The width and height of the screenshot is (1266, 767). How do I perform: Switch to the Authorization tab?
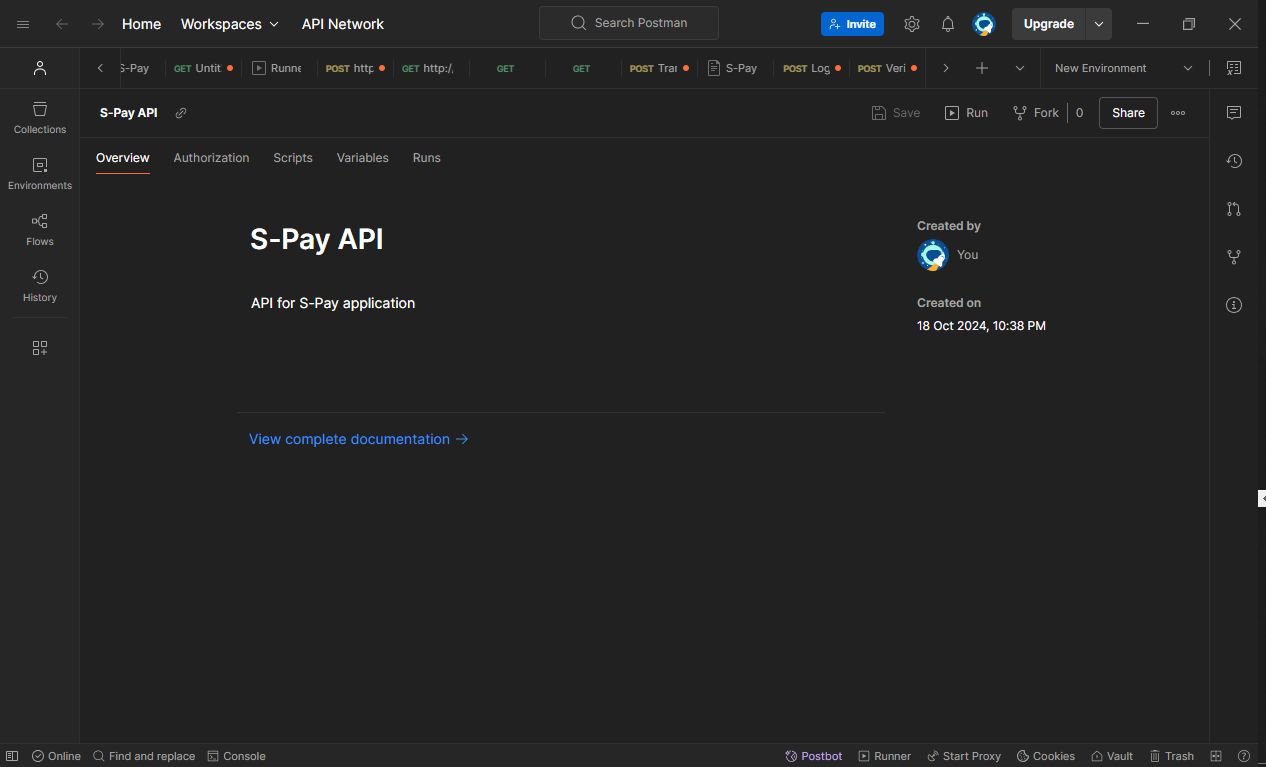[x=211, y=158]
